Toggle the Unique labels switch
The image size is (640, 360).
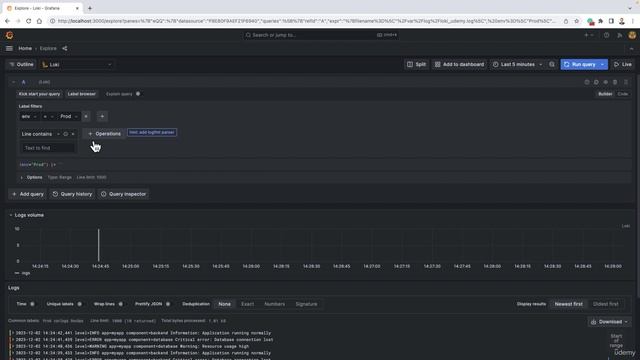(80, 304)
